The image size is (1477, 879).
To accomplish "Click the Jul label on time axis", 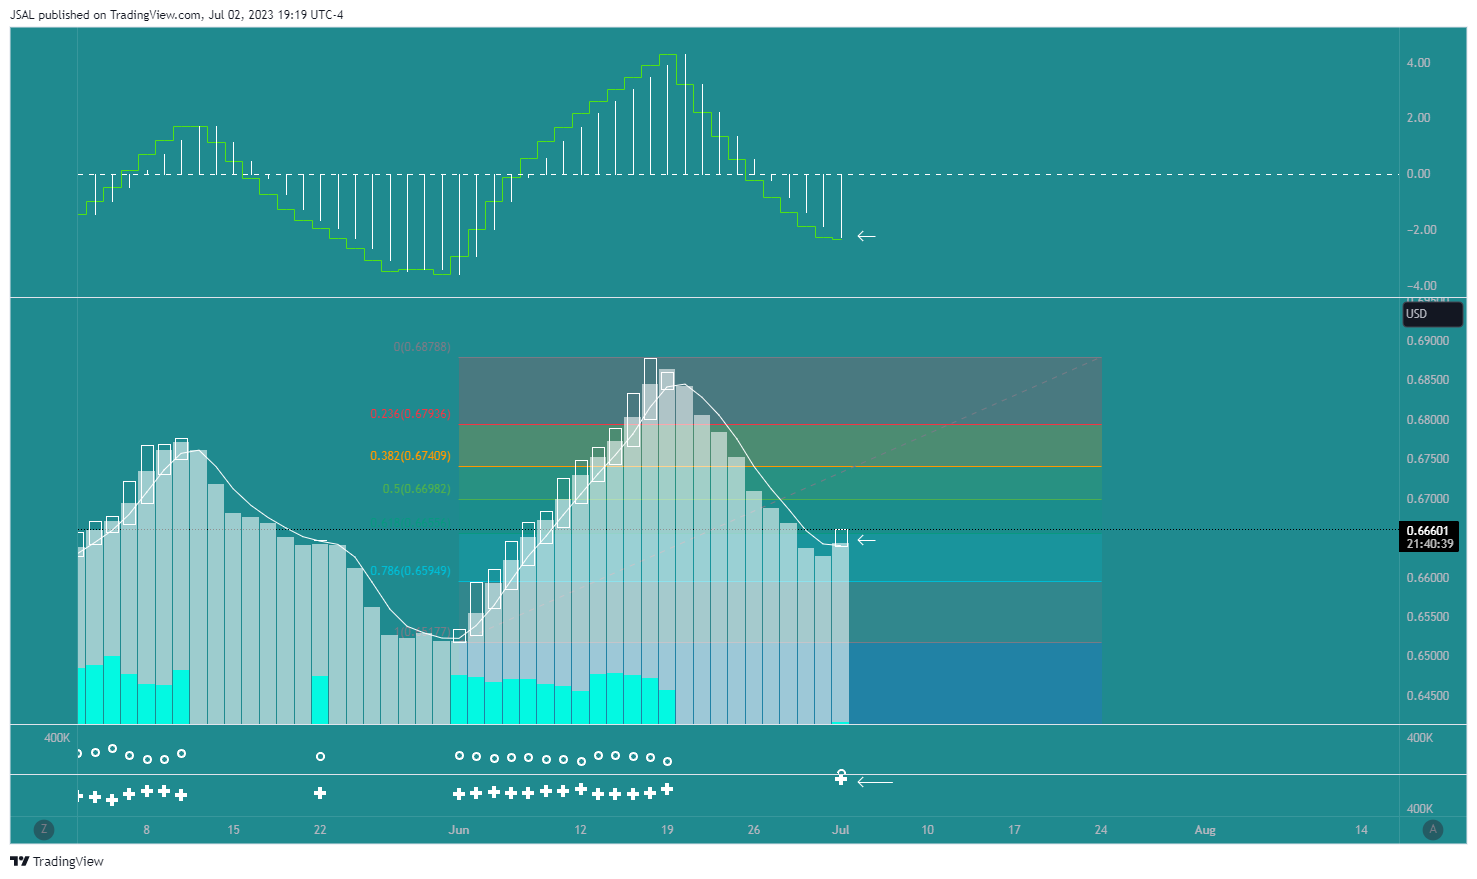I will 841,830.
